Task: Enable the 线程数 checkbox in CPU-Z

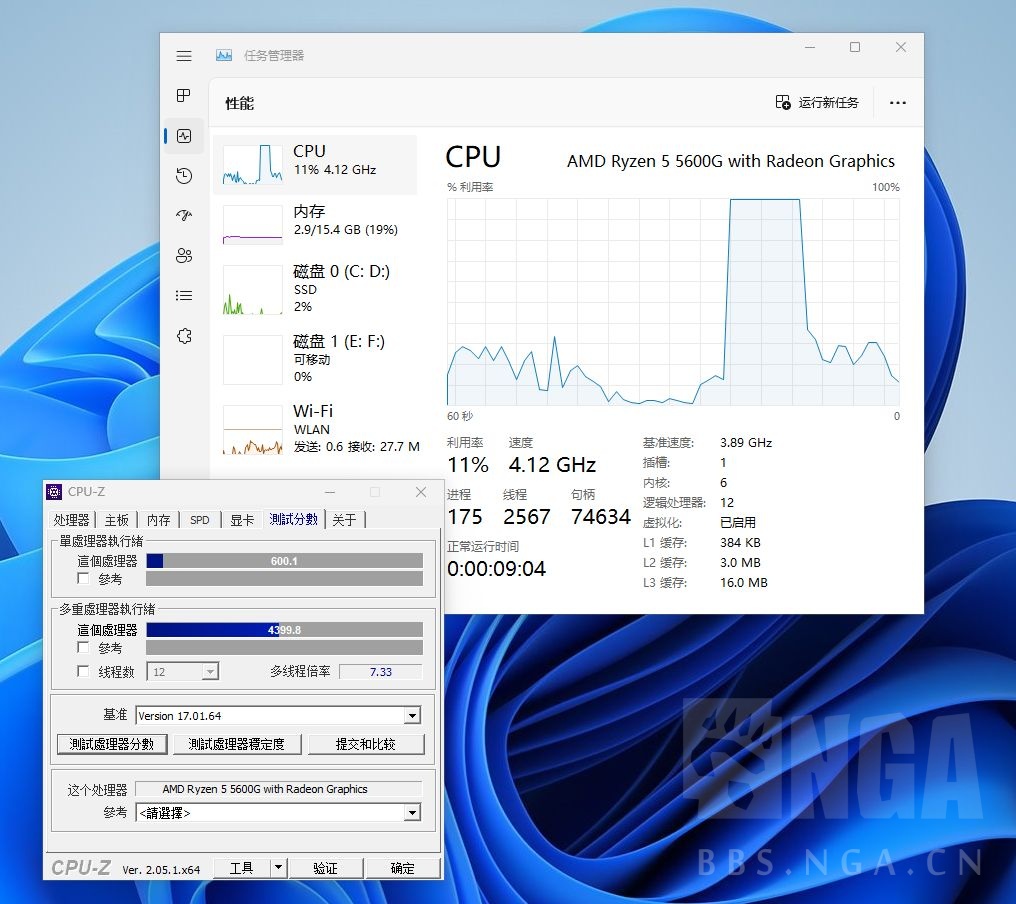Action: 85,671
